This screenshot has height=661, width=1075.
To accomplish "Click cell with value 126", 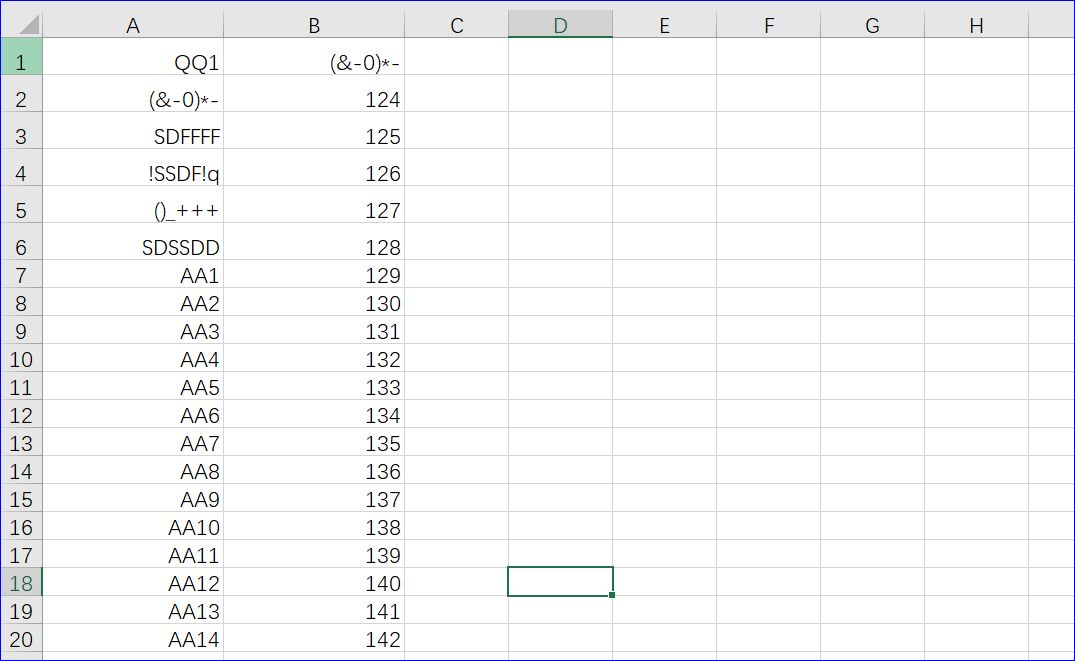I will tap(314, 167).
